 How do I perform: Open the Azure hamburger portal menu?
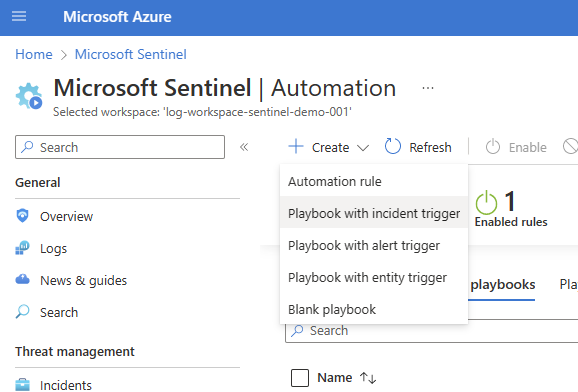tap(19, 17)
